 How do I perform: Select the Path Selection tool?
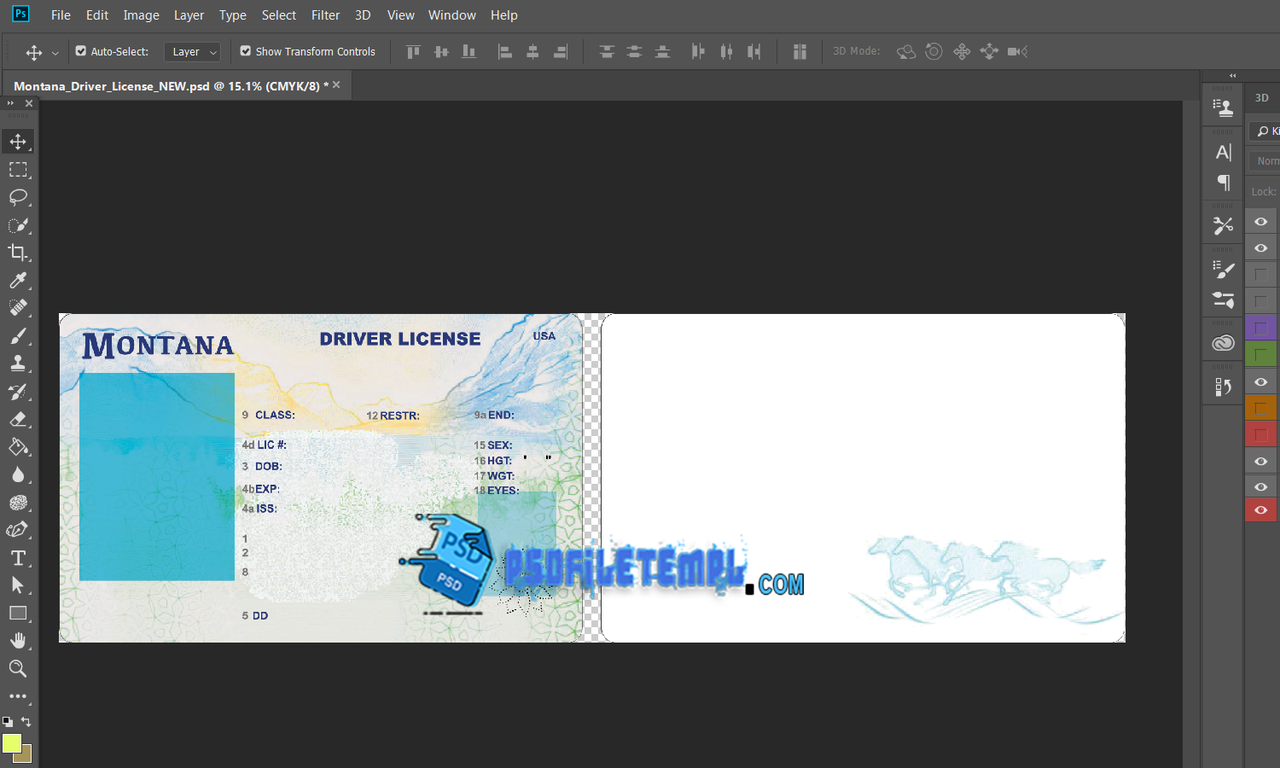point(18,585)
